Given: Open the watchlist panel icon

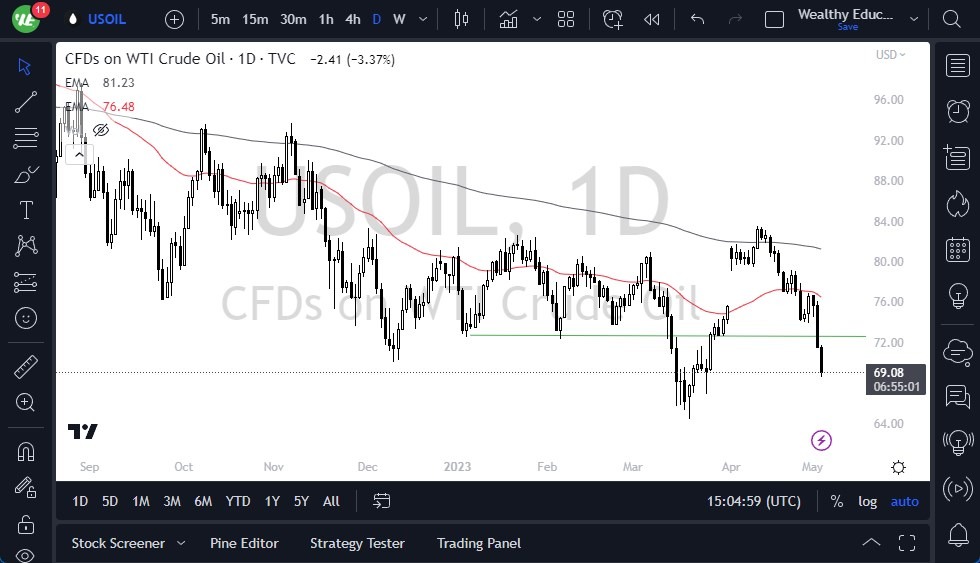Looking at the screenshot, I should [957, 65].
